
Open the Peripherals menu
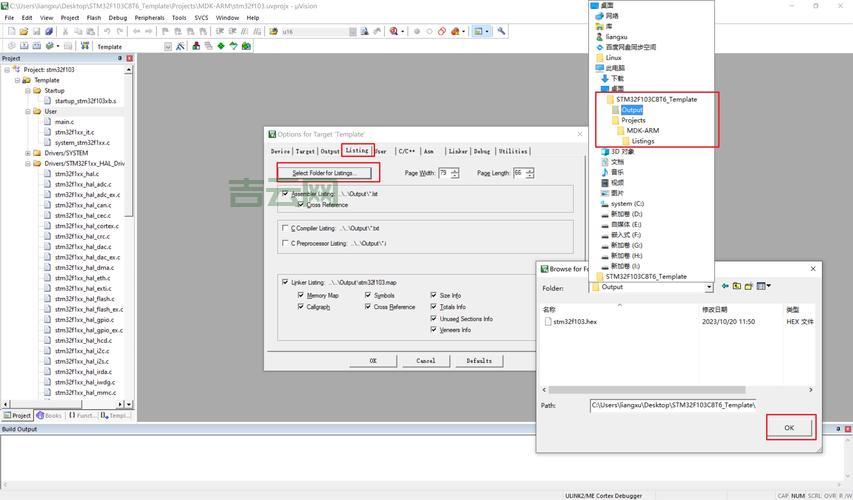click(x=149, y=17)
